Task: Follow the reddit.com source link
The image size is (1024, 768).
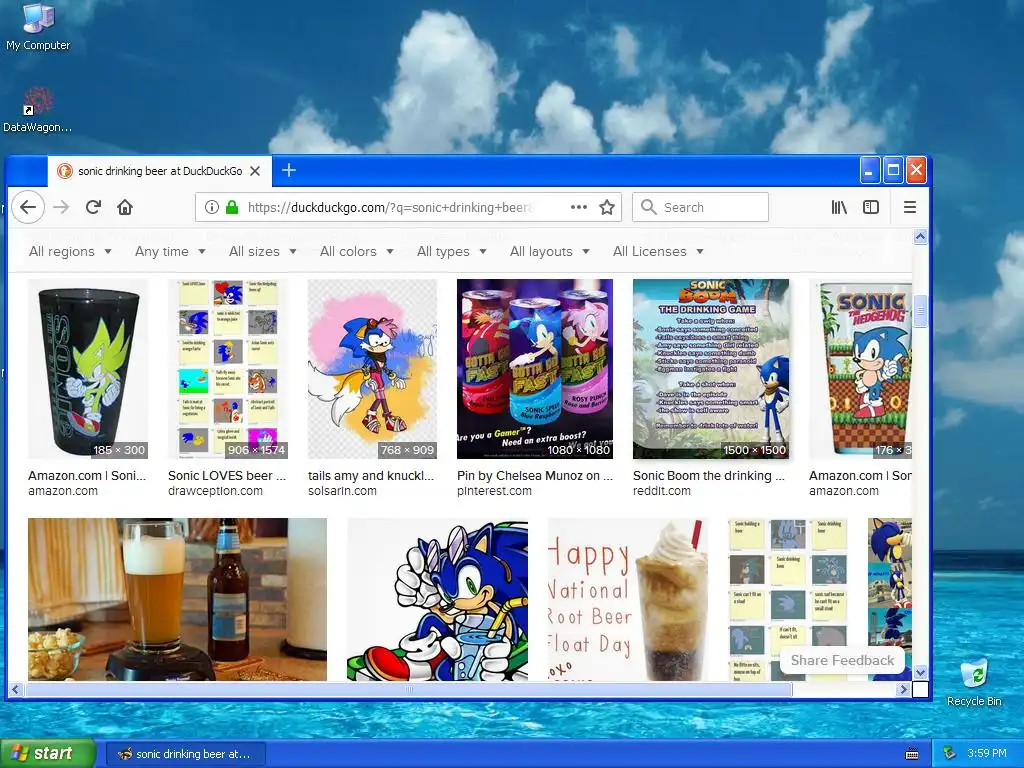Action: click(662, 491)
